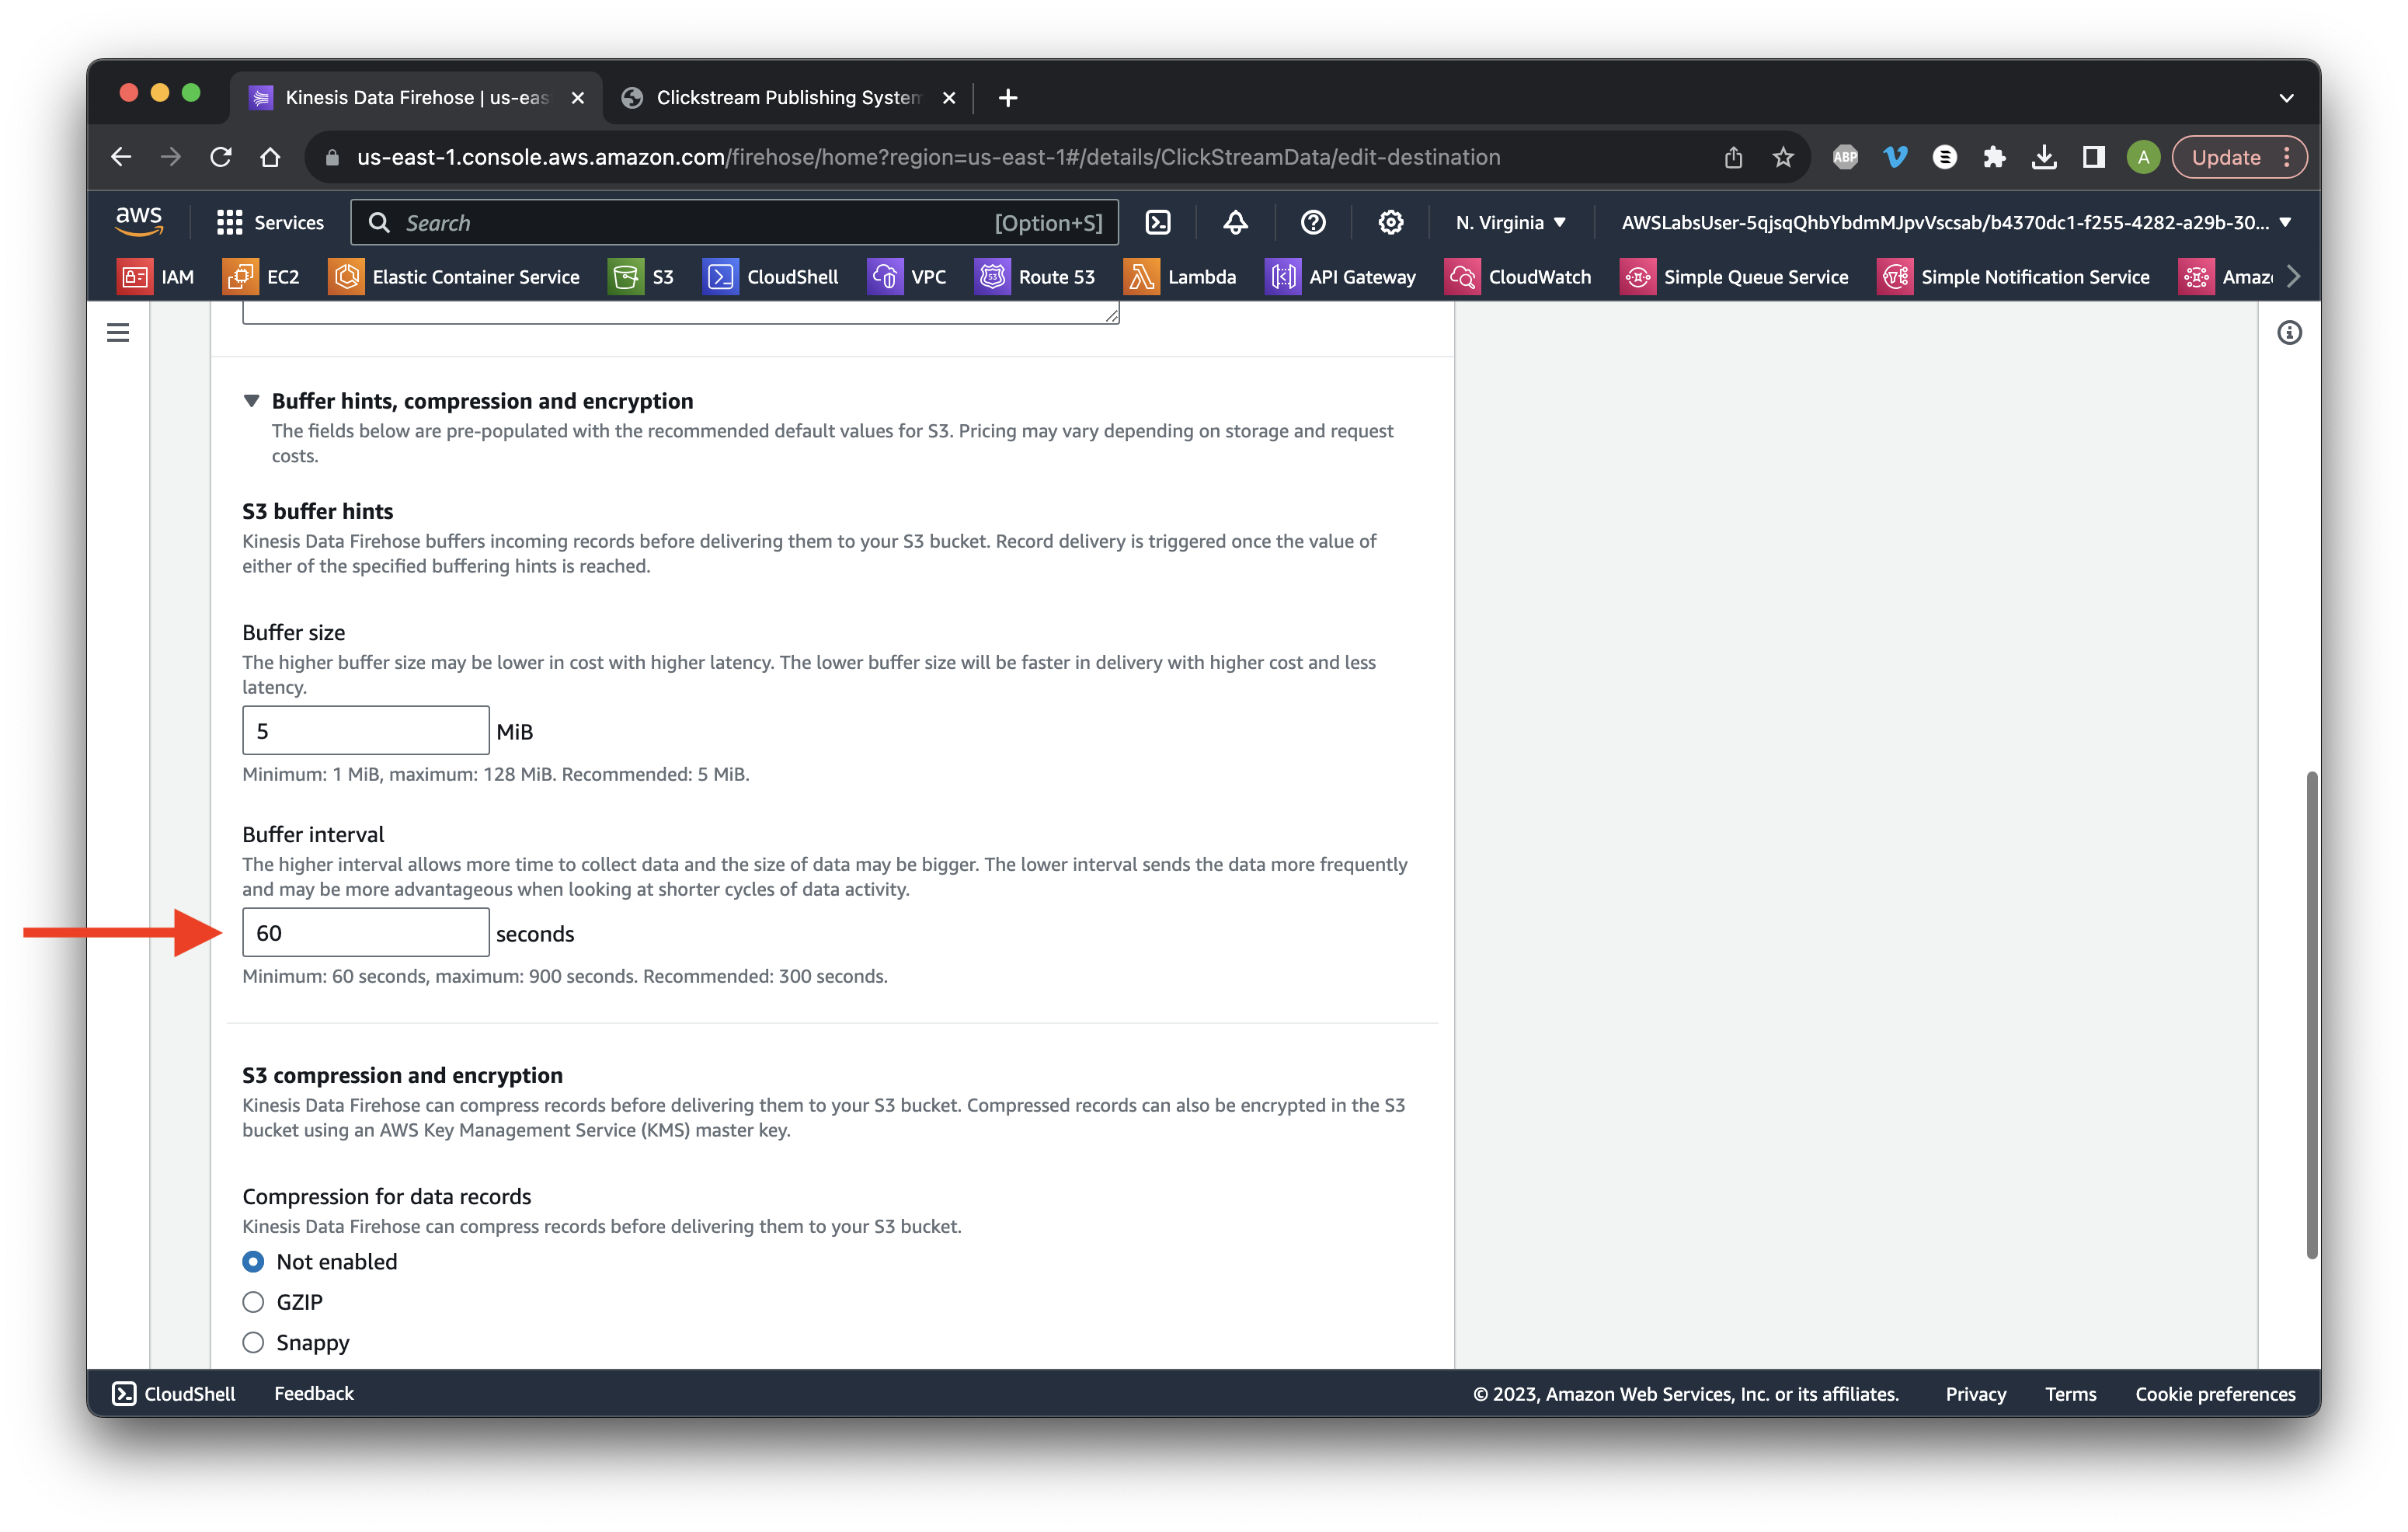Screen dimensions: 2408x1532
Task: Open Cookie preferences
Action: (2215, 1394)
